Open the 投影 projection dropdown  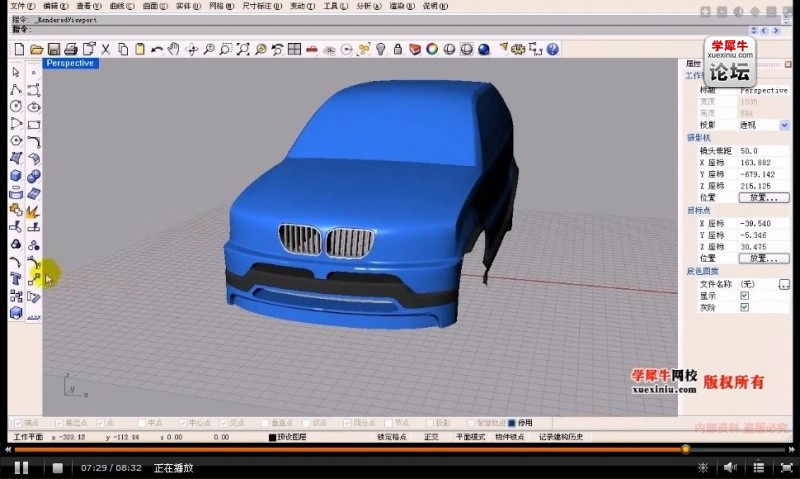click(784, 125)
